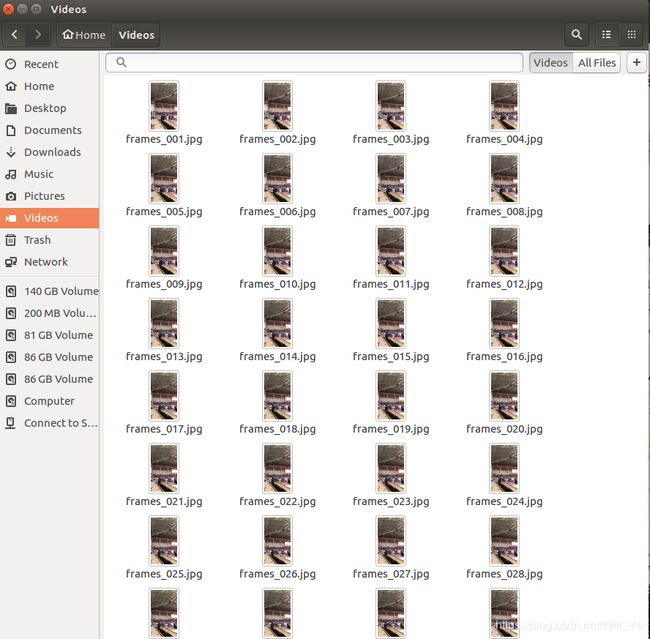Select the frames_009.jpg thumbnail
Viewport: 650px width, 639px height.
(x=164, y=251)
